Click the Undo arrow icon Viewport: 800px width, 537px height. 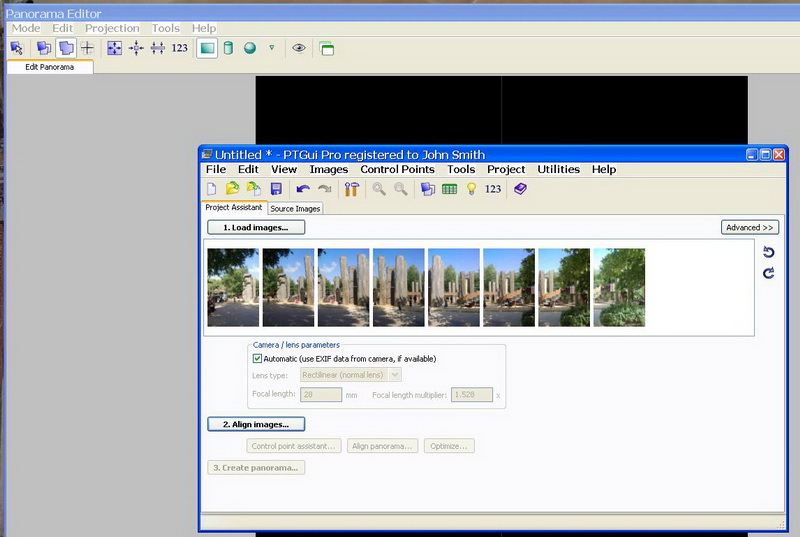[x=303, y=189]
